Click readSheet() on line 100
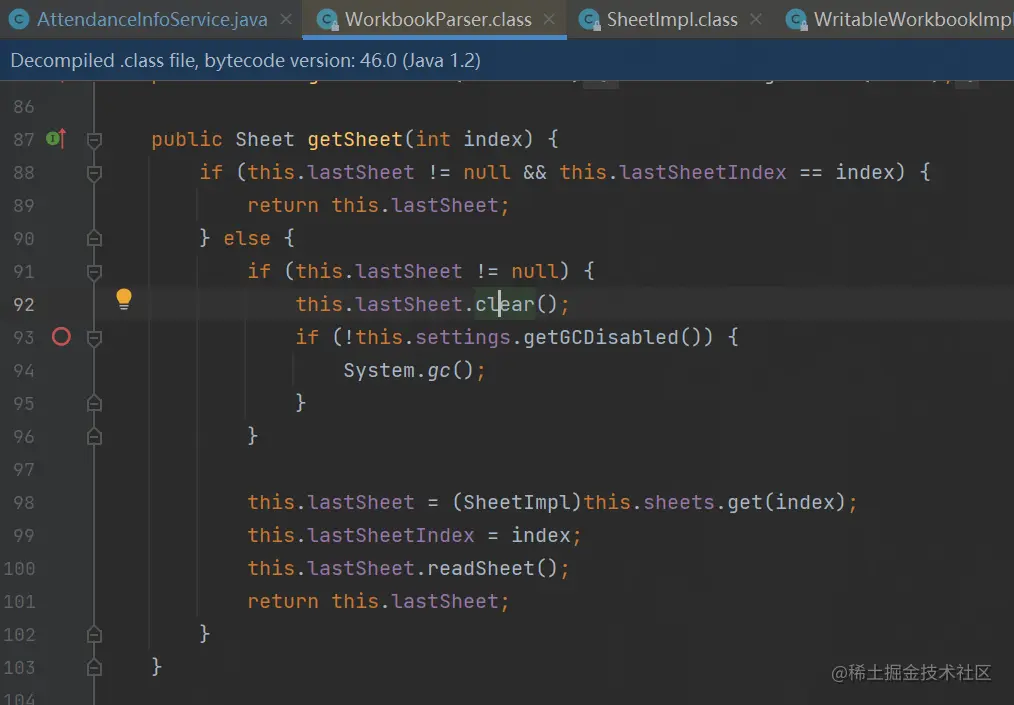 [492, 568]
